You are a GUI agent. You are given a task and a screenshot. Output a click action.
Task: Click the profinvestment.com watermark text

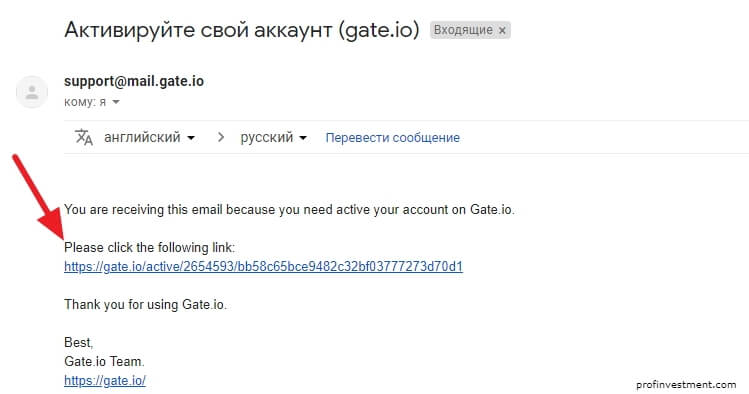click(x=686, y=384)
